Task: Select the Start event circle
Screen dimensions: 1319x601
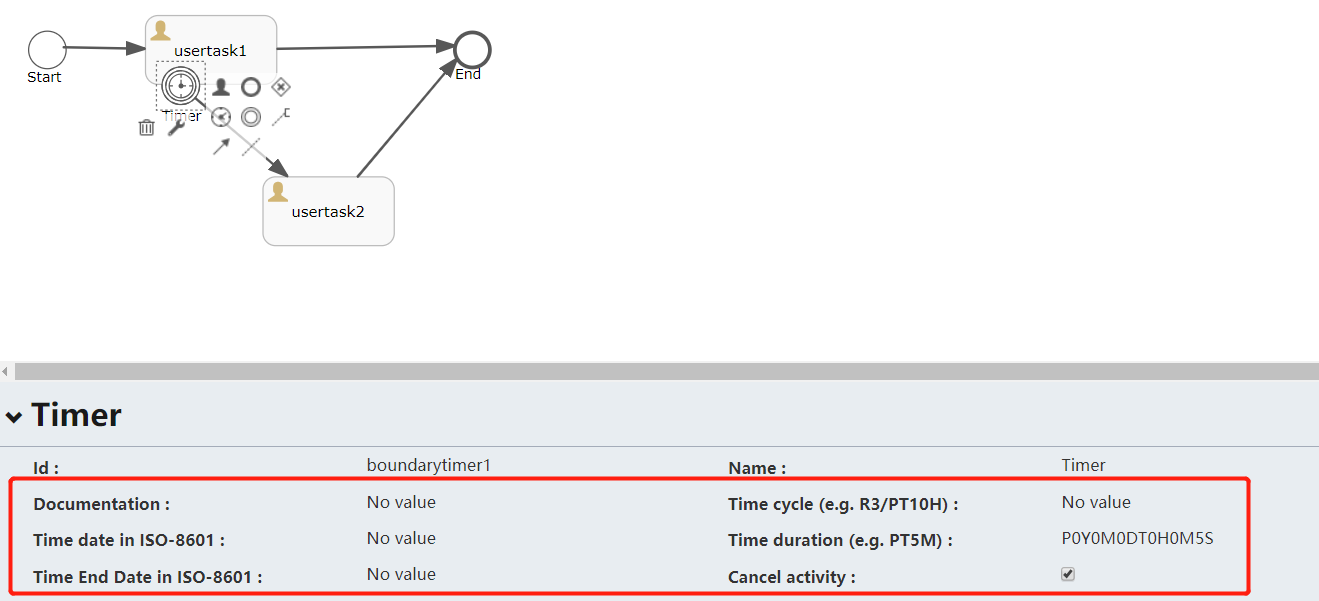Action: 45,47
